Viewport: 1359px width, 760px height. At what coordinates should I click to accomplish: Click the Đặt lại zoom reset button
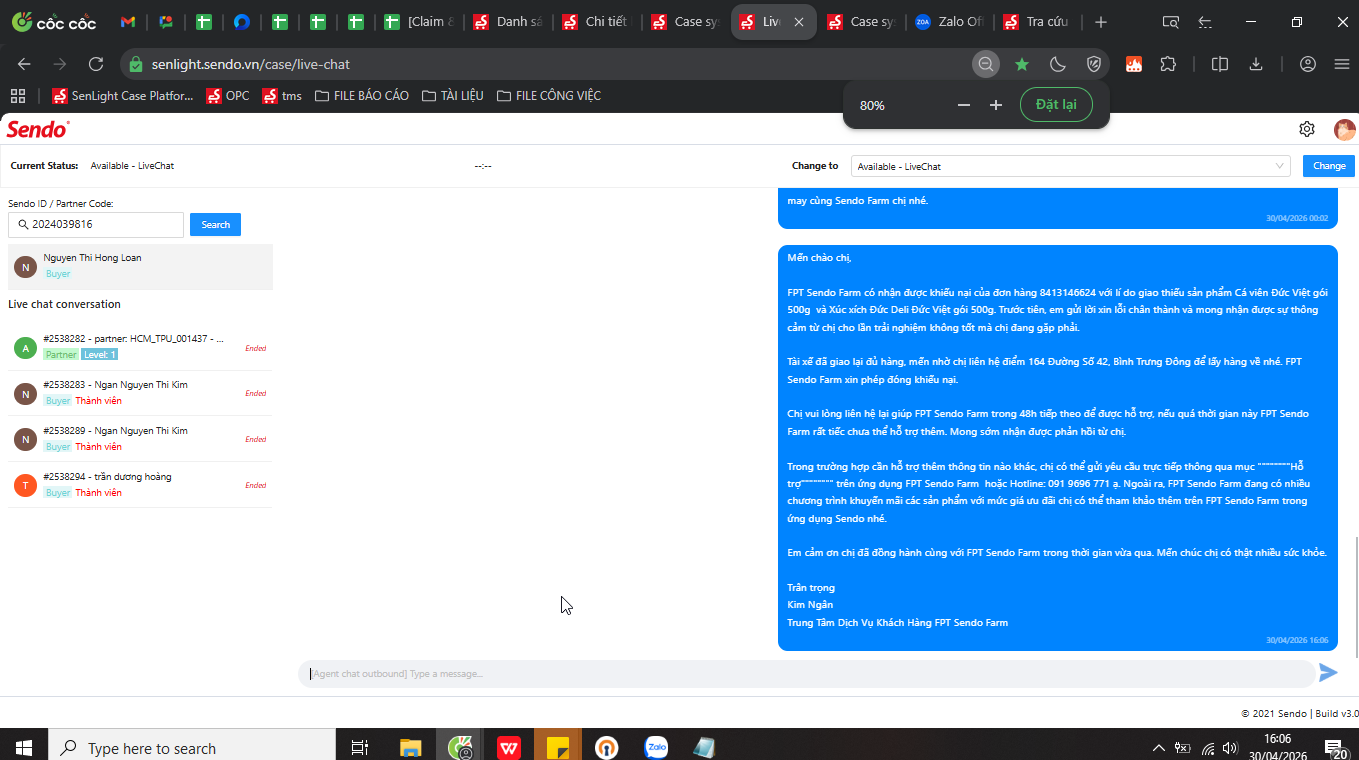click(x=1056, y=105)
